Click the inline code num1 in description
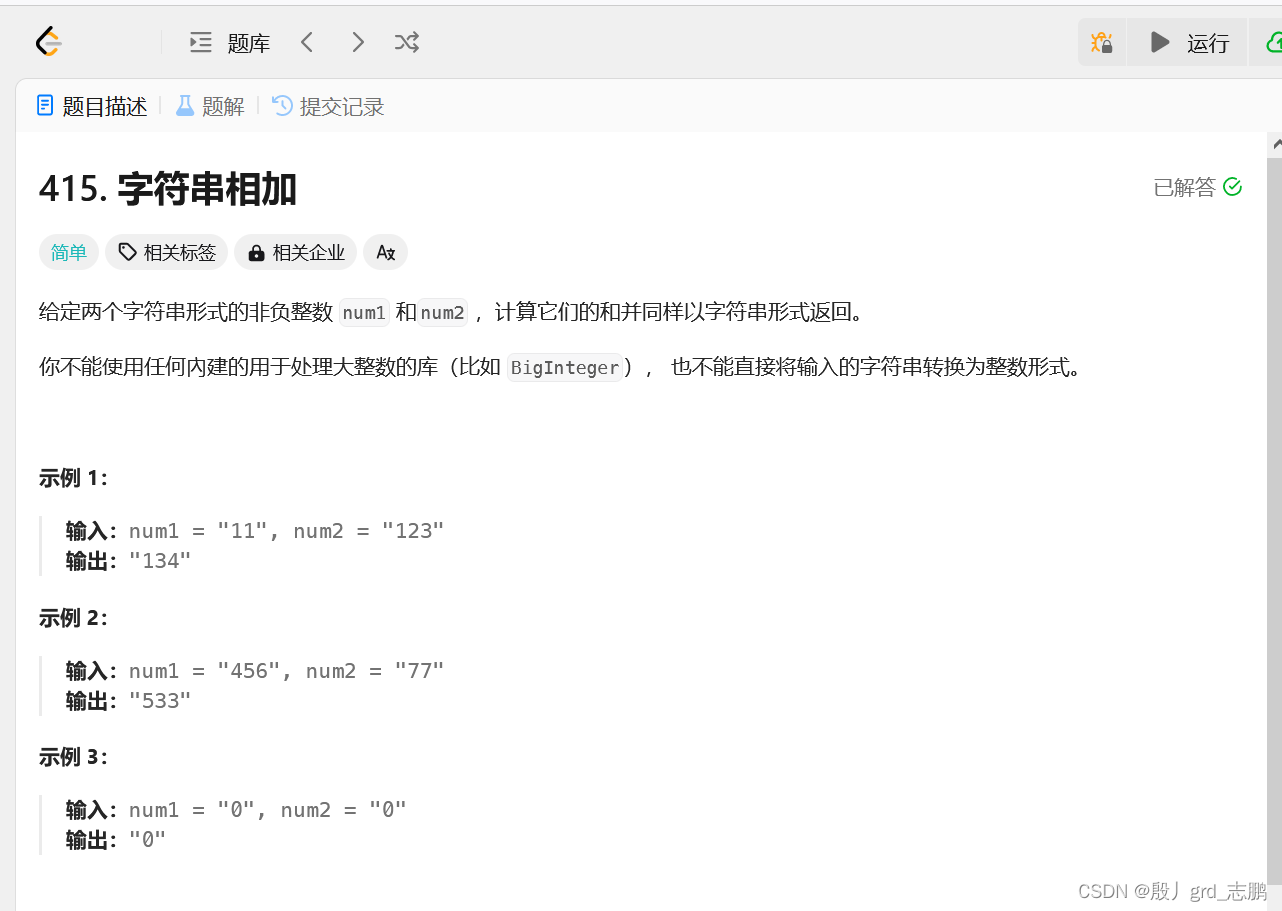This screenshot has height=911, width=1282. tap(364, 313)
